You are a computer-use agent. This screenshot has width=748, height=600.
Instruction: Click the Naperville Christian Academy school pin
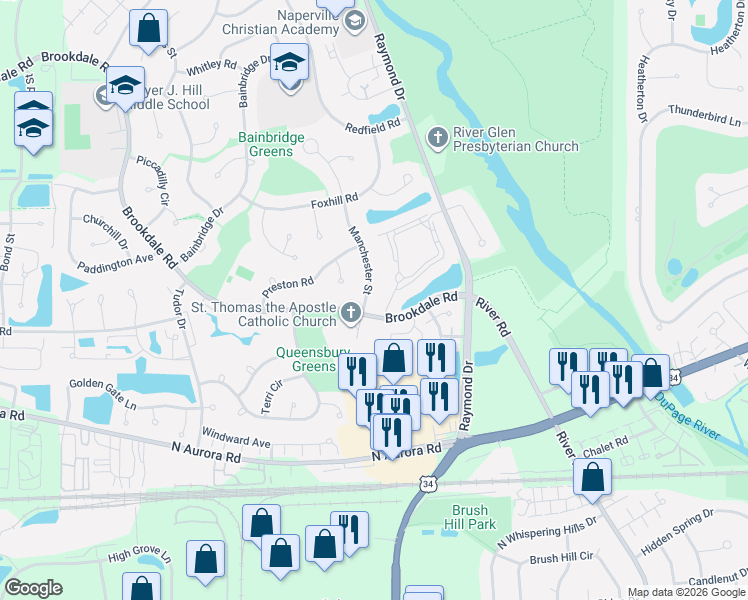coord(355,22)
